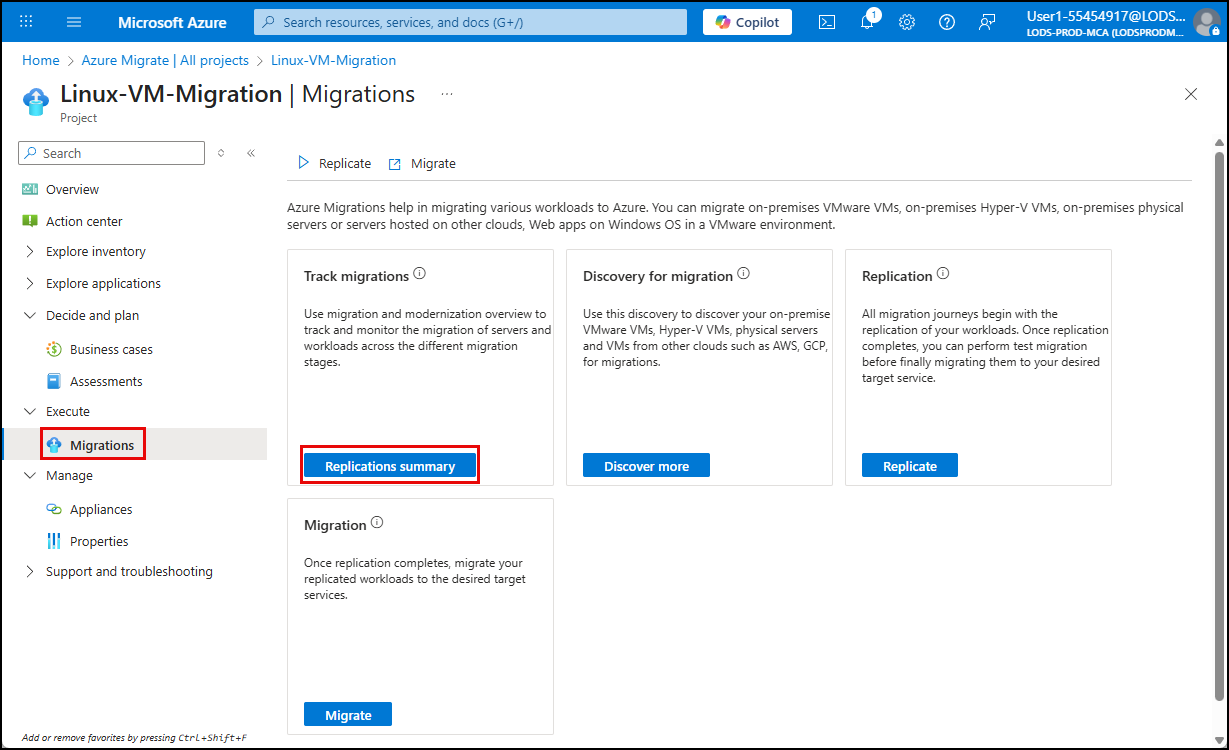Click the sidebar sort up/down arrows icon
Screen dimensions: 1229x750
click(x=221, y=153)
